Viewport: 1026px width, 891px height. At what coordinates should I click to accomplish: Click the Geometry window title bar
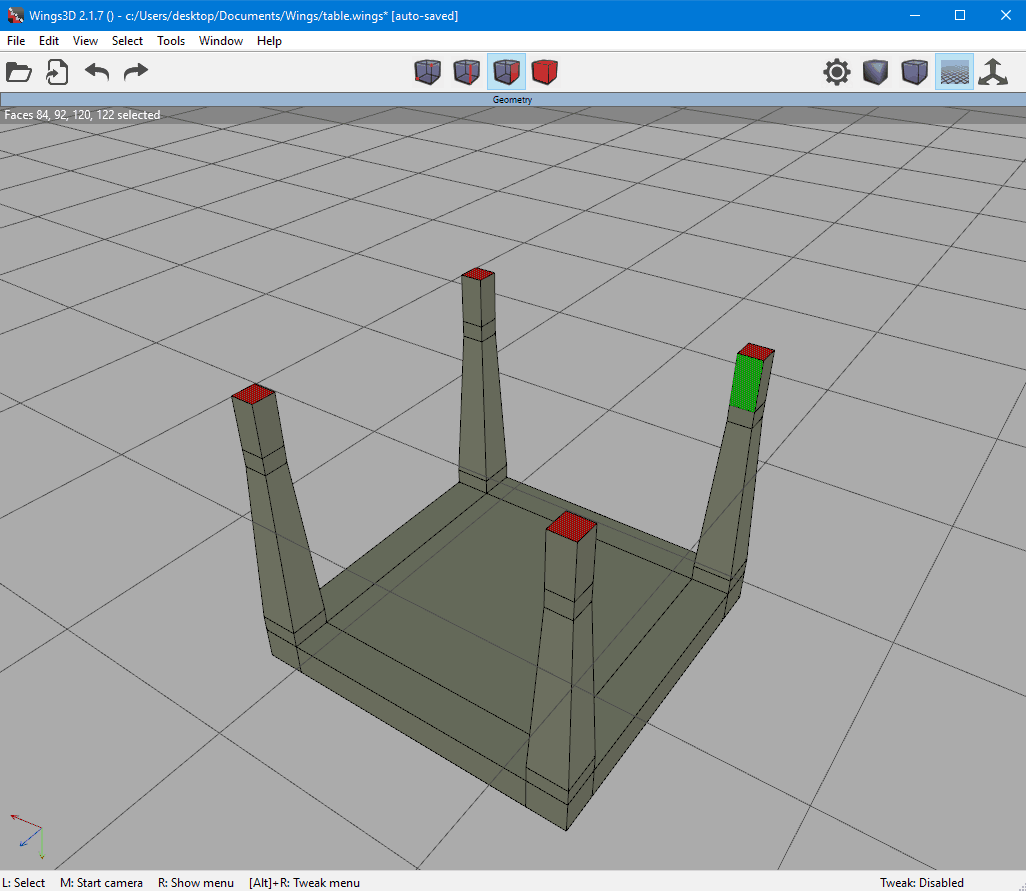click(513, 99)
